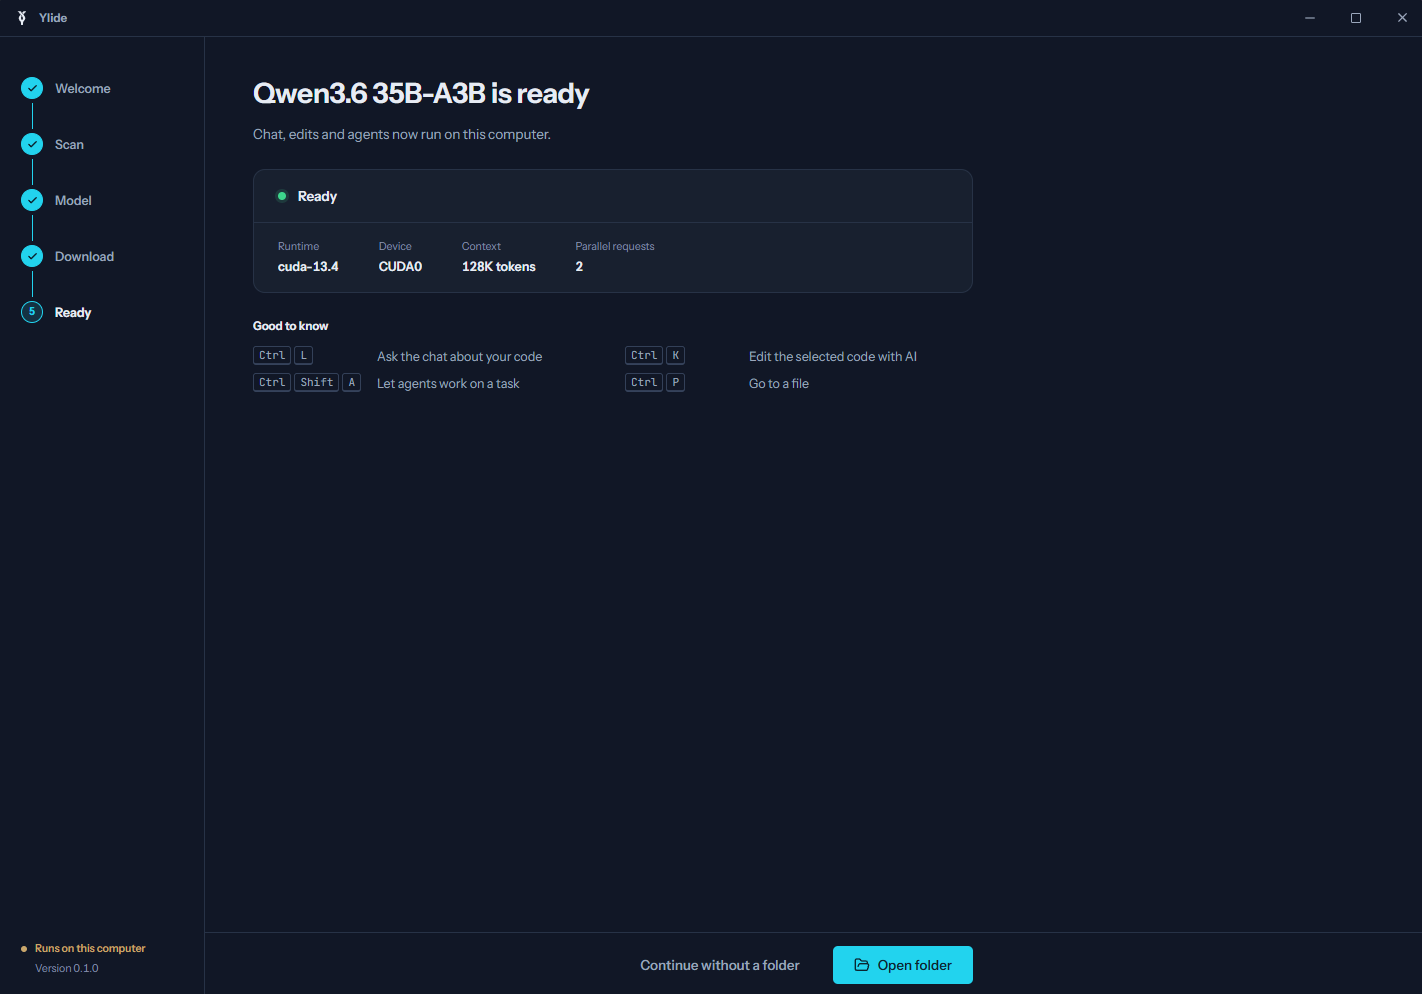Click the Runs on this computer label

(90, 948)
